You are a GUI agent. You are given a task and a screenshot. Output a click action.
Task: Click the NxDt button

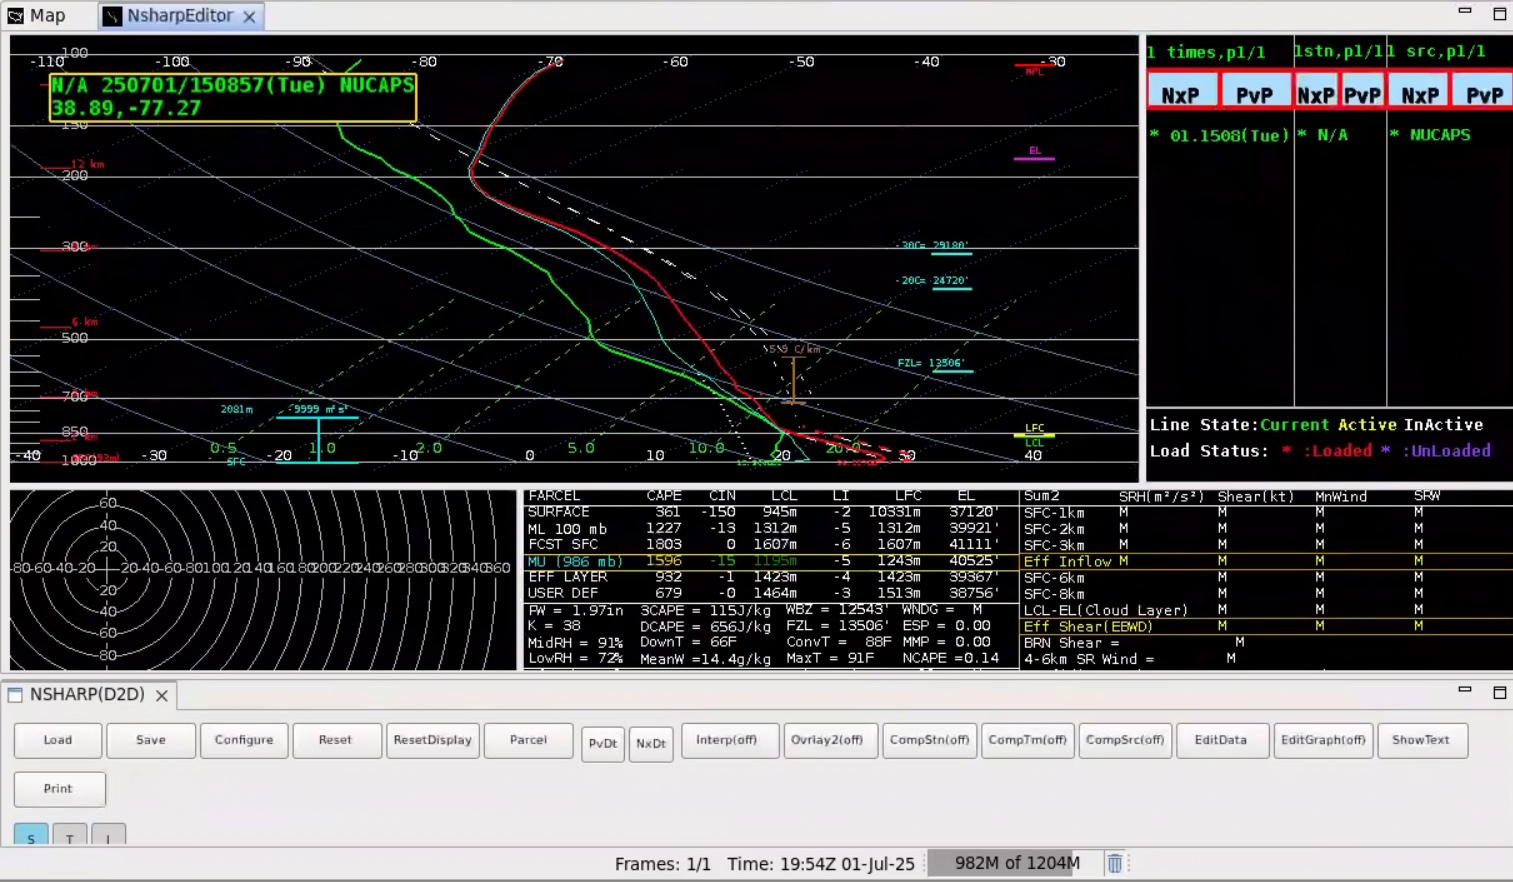click(x=651, y=743)
